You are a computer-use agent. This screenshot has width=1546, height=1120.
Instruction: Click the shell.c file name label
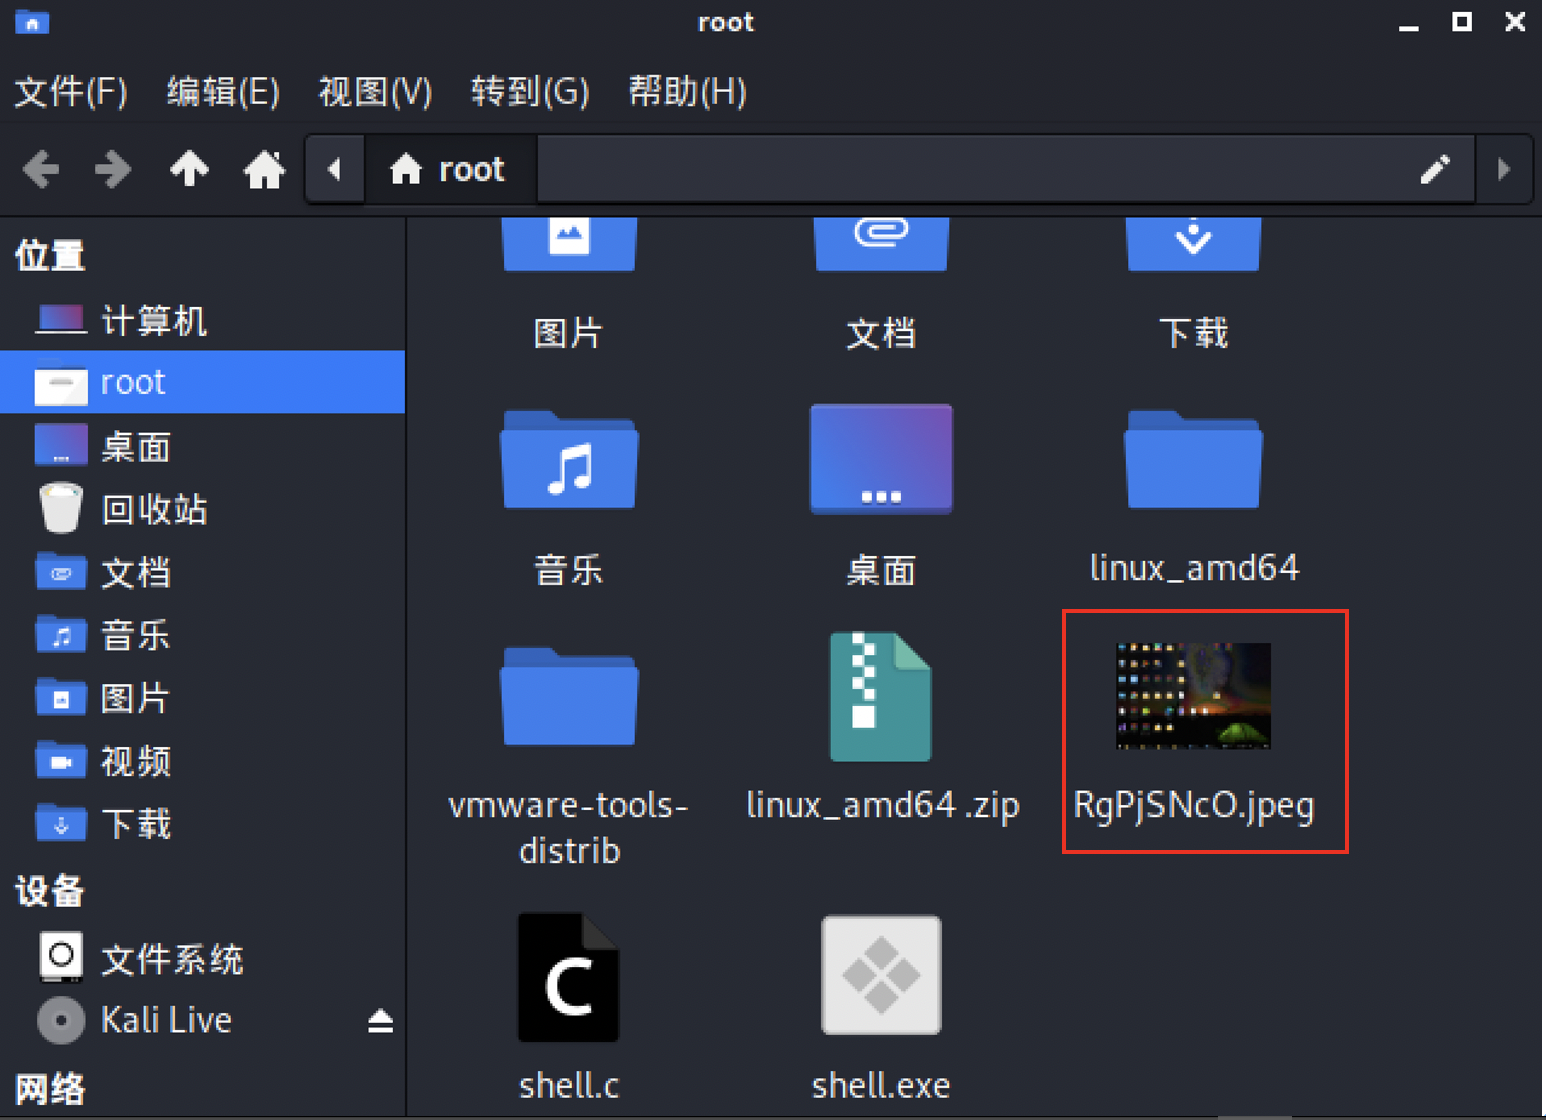569,1085
